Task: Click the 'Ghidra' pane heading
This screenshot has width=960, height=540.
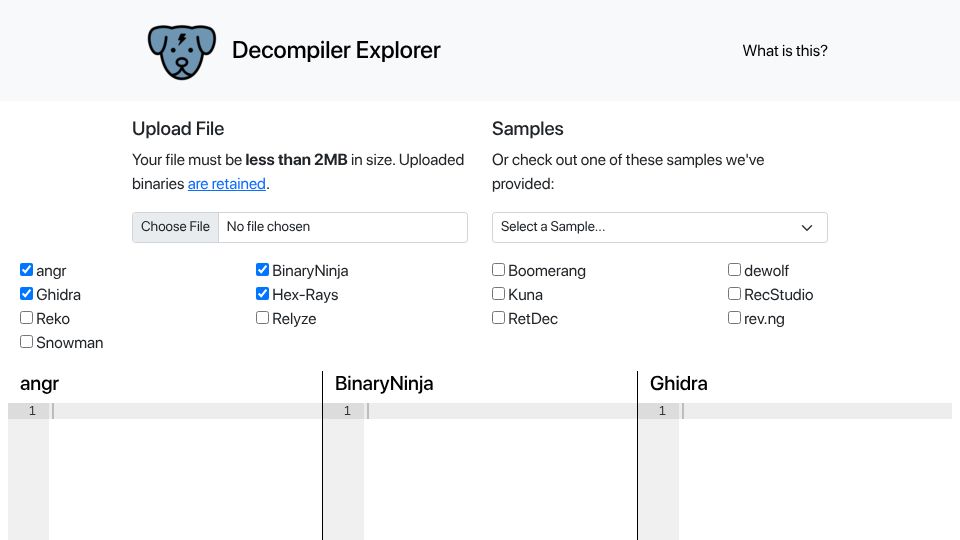Action: [x=678, y=383]
